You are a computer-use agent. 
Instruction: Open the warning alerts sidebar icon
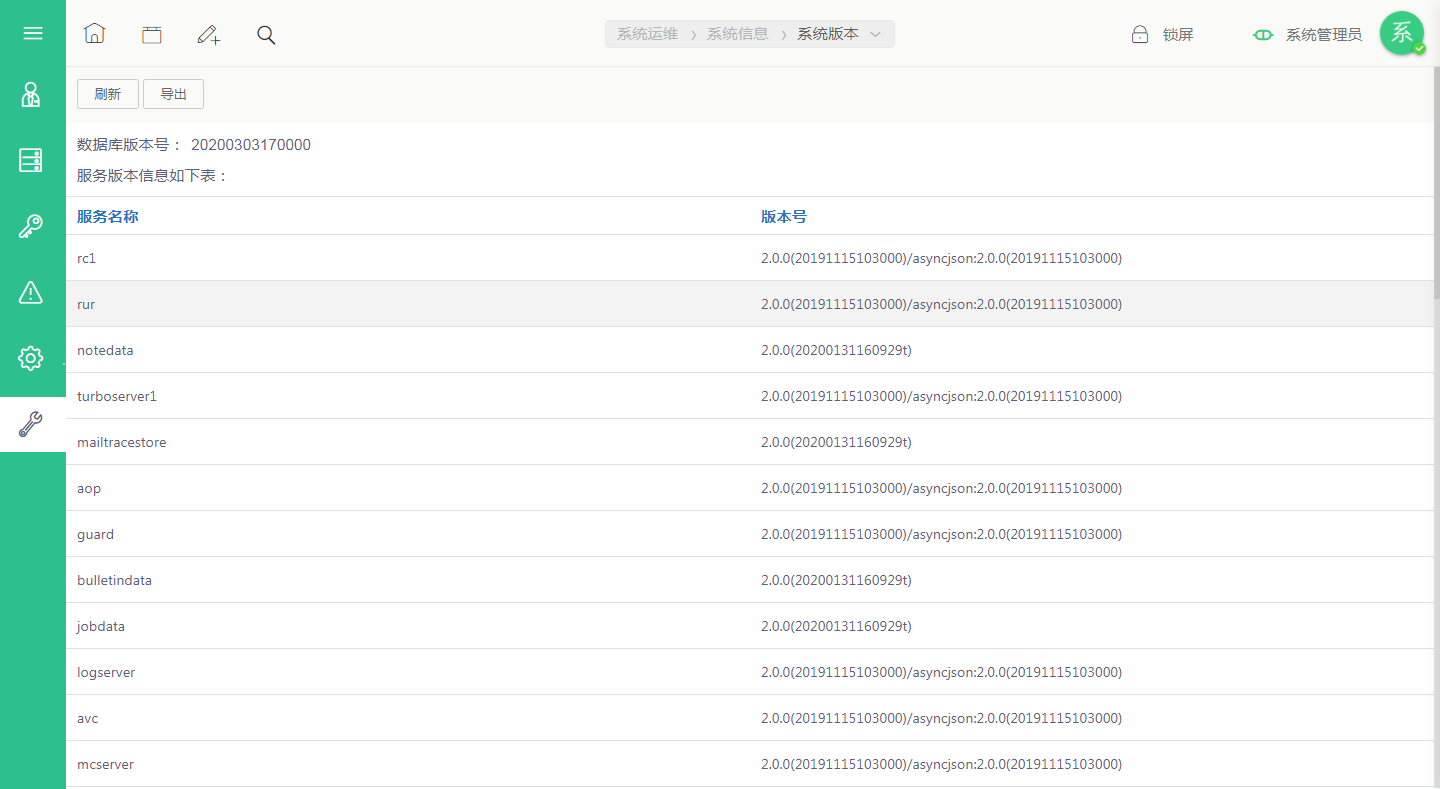(31, 292)
